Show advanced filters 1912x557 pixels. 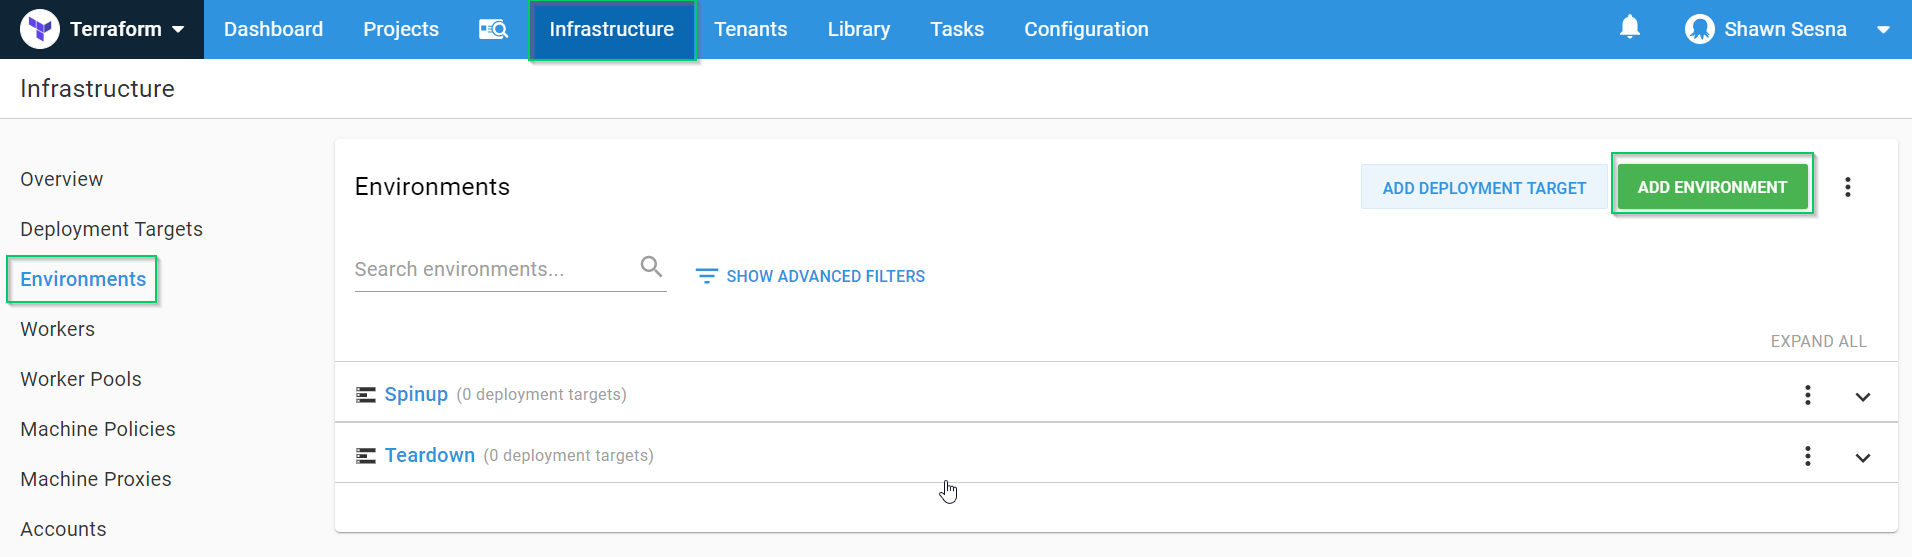pyautogui.click(x=811, y=276)
